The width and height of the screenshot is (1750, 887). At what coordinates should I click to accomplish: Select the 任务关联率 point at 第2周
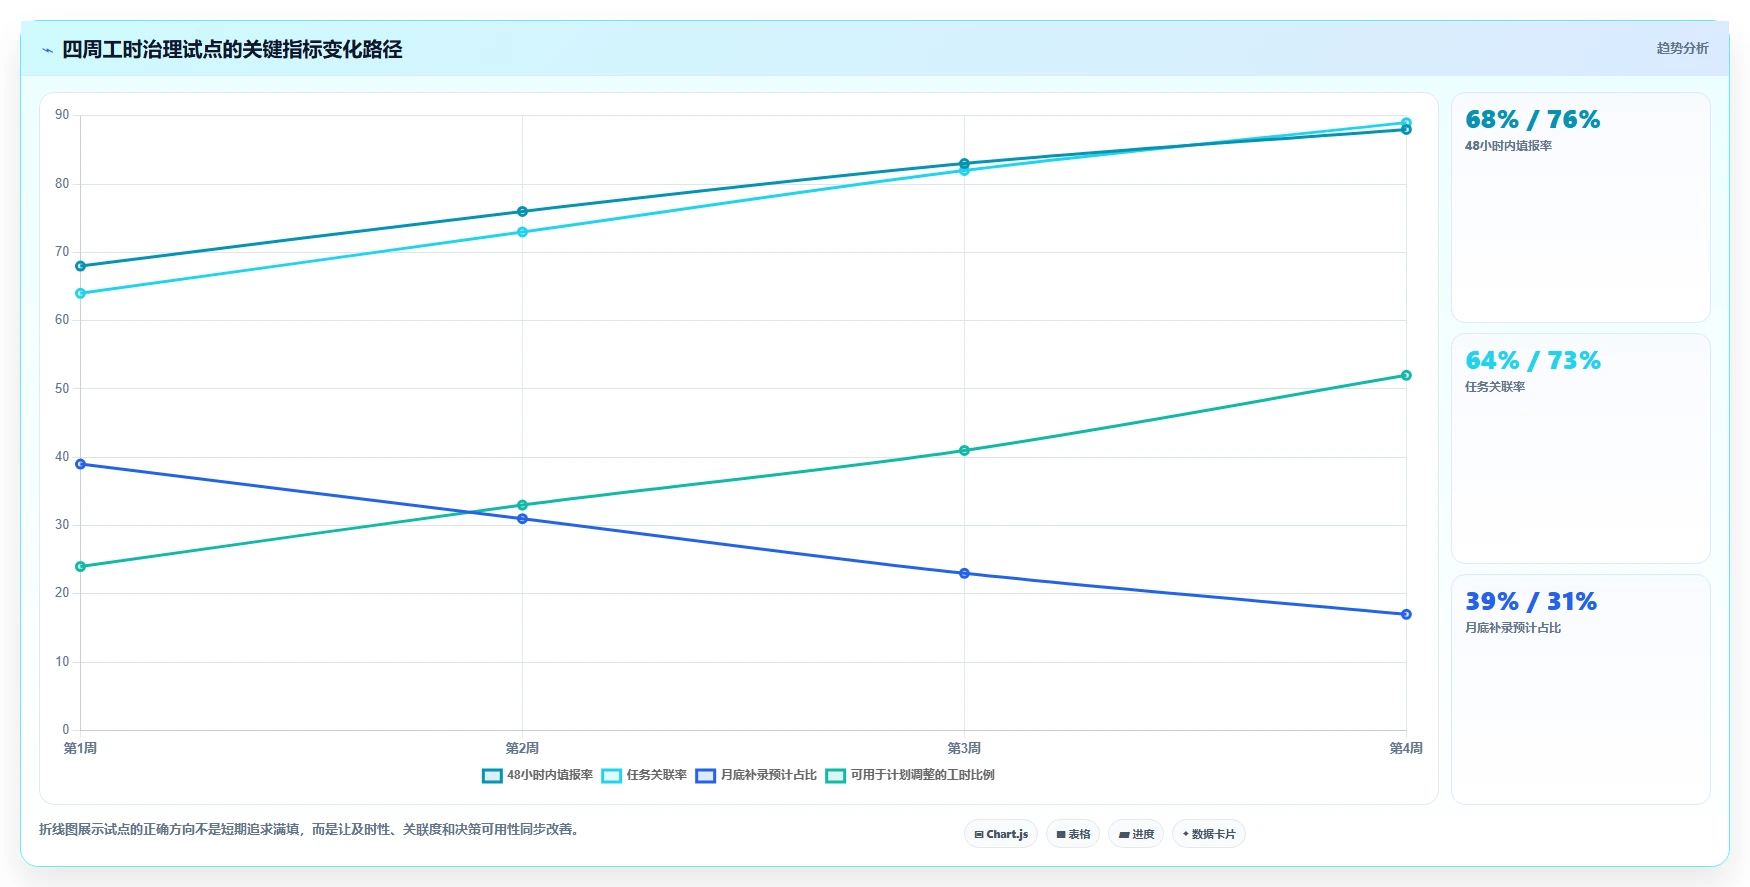tap(522, 232)
